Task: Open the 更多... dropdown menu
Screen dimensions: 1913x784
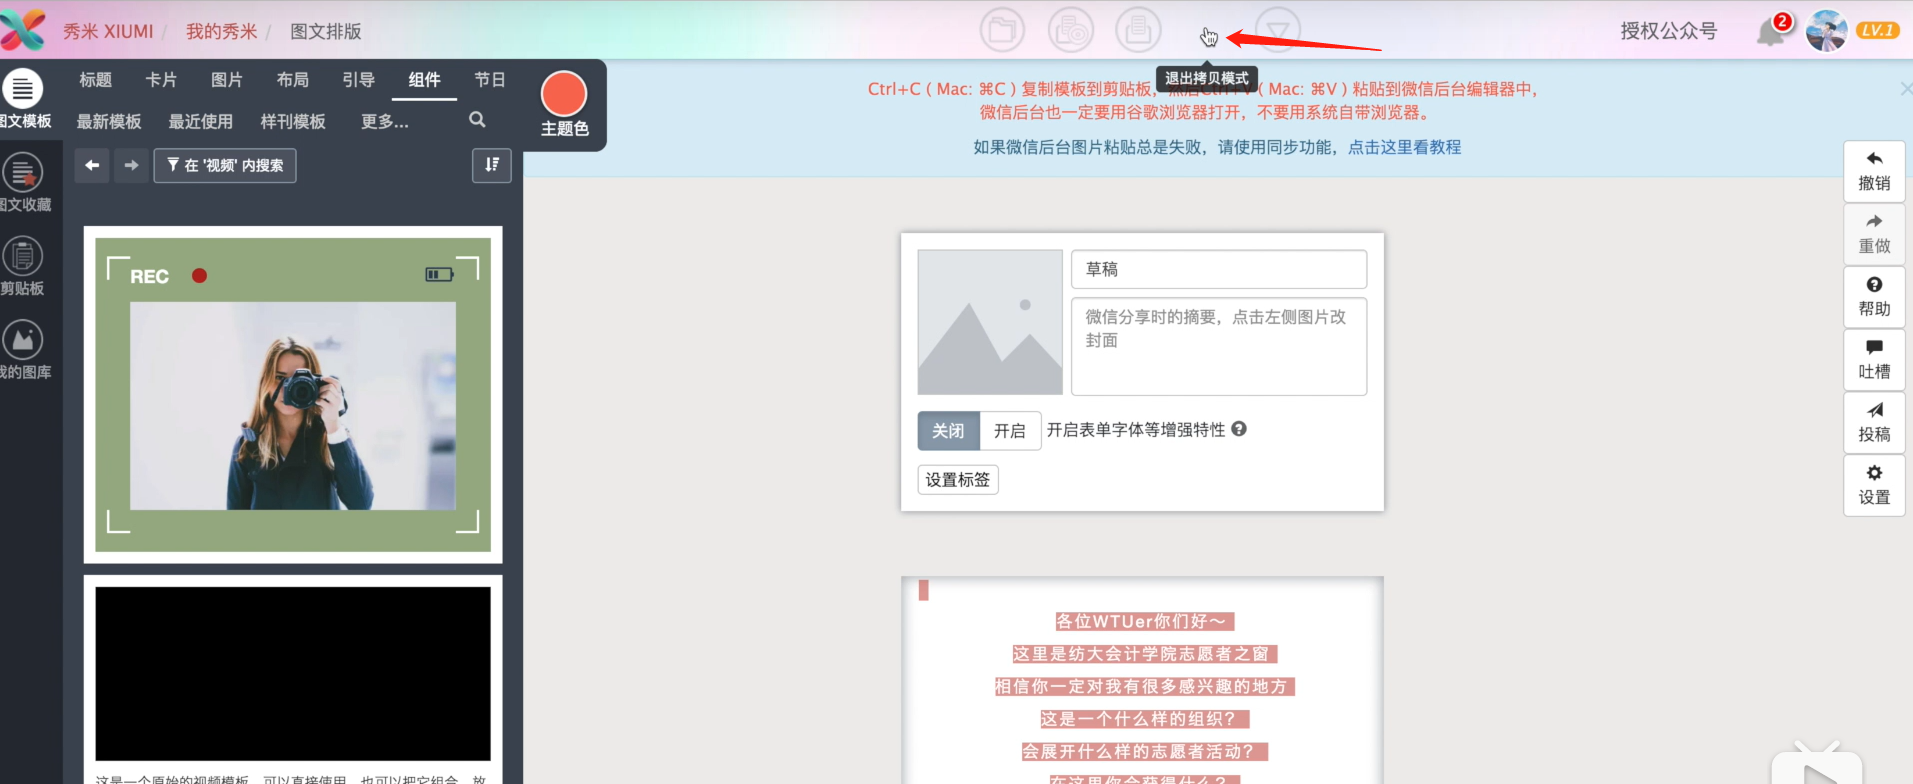Action: pyautogui.click(x=384, y=121)
